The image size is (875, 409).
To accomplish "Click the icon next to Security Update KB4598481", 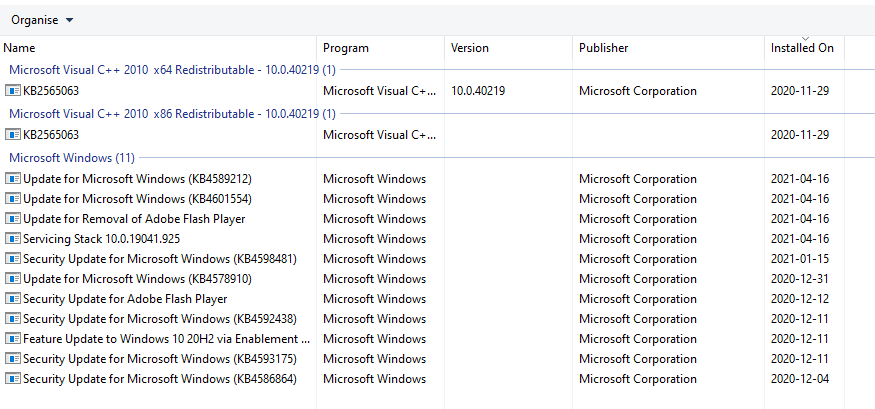I will coord(13,259).
